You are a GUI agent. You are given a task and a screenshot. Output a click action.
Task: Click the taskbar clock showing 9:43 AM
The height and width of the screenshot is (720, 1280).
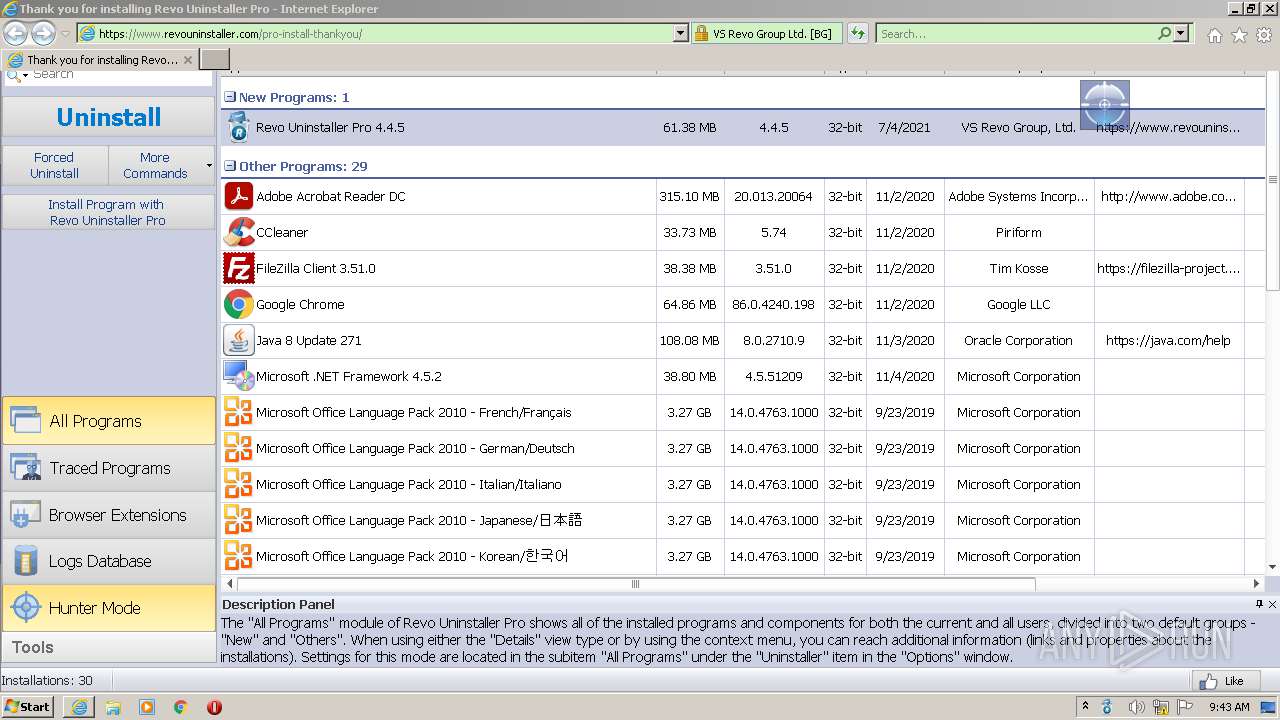pyautogui.click(x=1229, y=707)
